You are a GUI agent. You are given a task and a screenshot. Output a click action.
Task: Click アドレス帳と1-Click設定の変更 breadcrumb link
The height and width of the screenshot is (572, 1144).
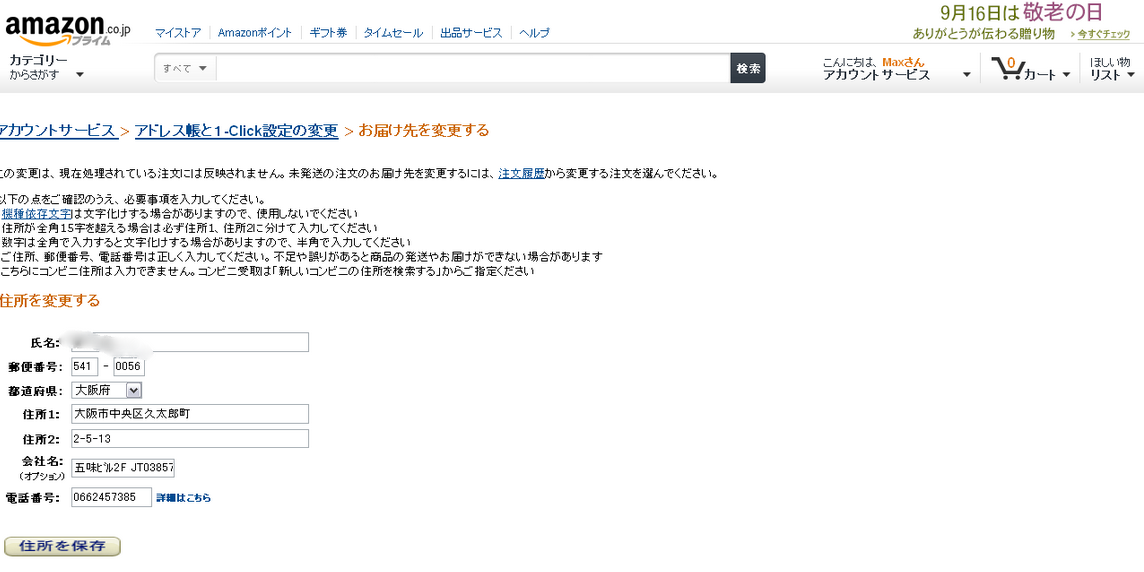[x=236, y=131]
